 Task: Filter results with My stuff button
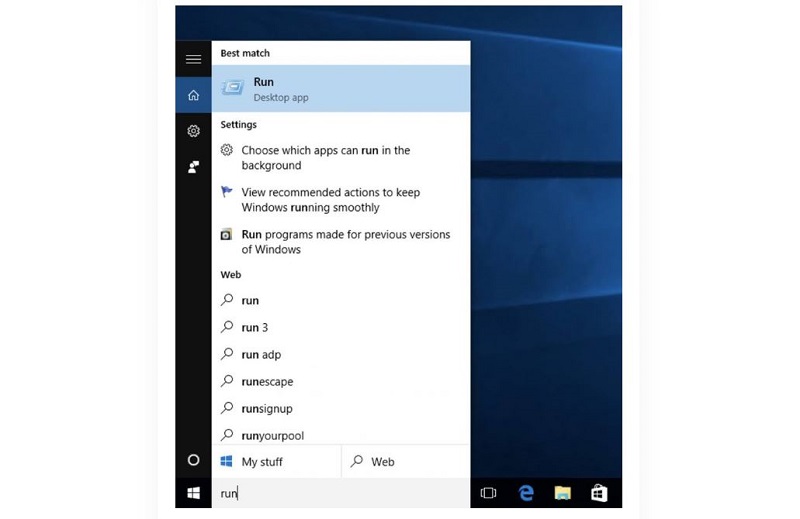pyautogui.click(x=276, y=462)
